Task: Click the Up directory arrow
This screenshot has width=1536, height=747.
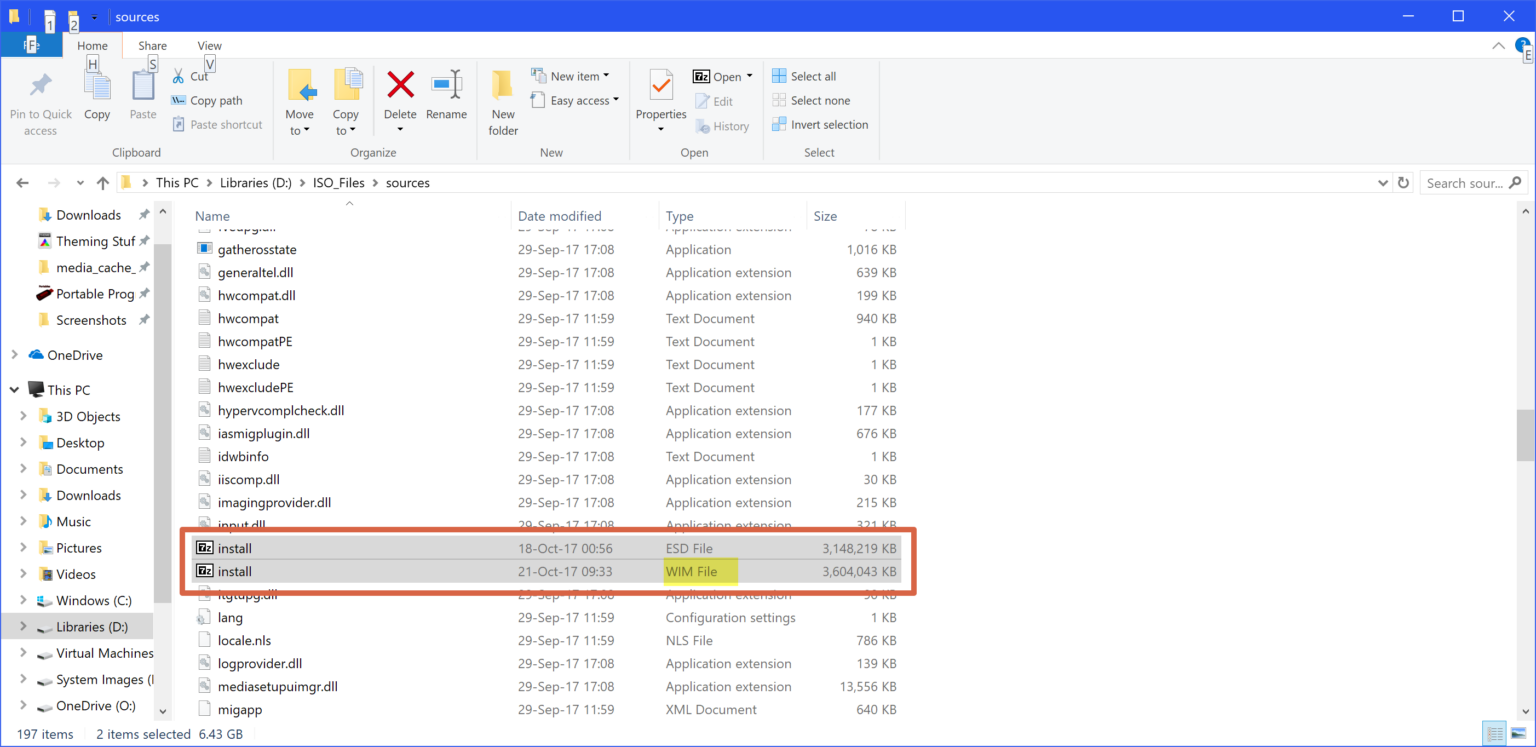Action: 102,183
